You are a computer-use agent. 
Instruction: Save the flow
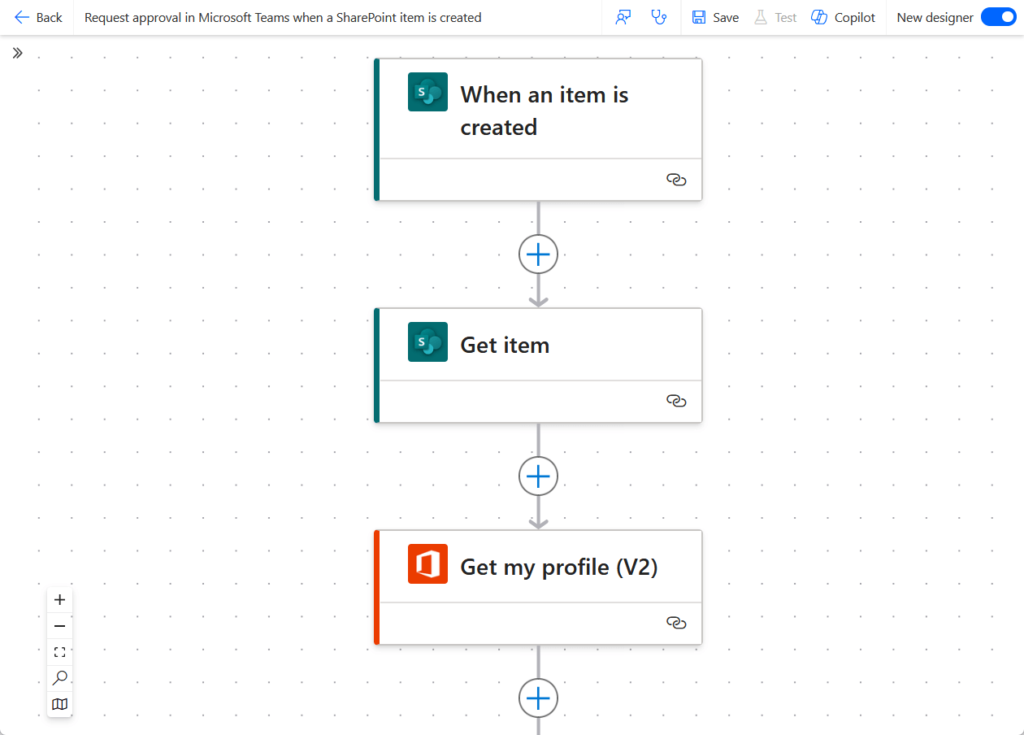click(715, 18)
